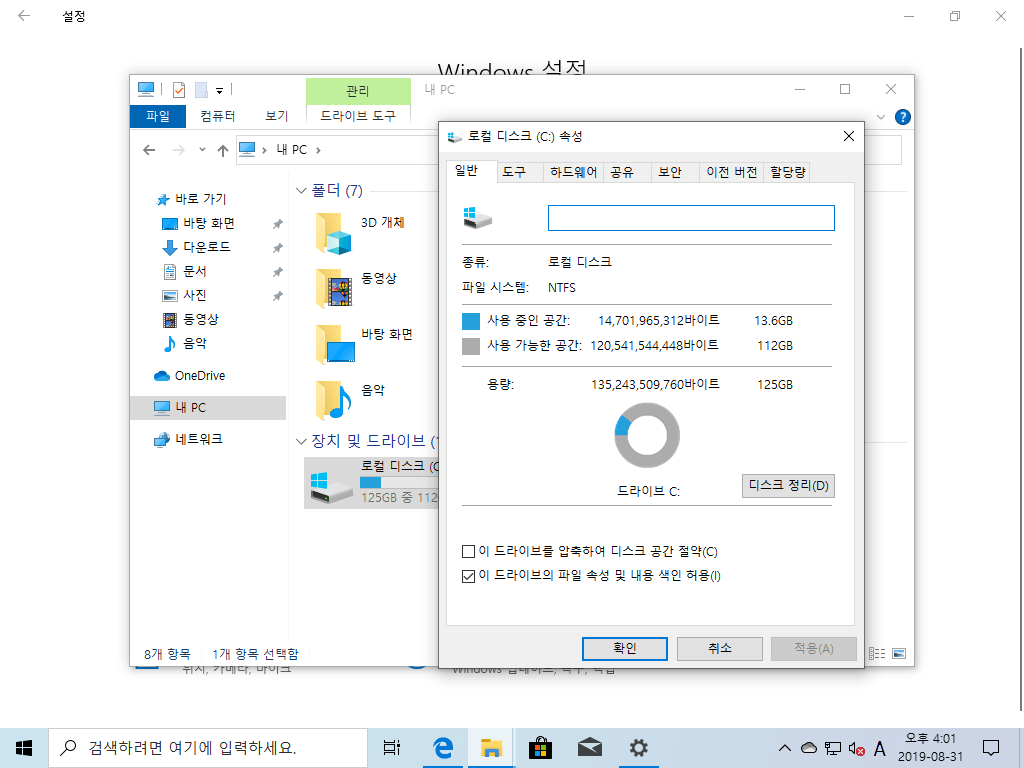1024x768 pixels.
Task: Select the 음악 folder in the folders section
Action: (x=334, y=400)
